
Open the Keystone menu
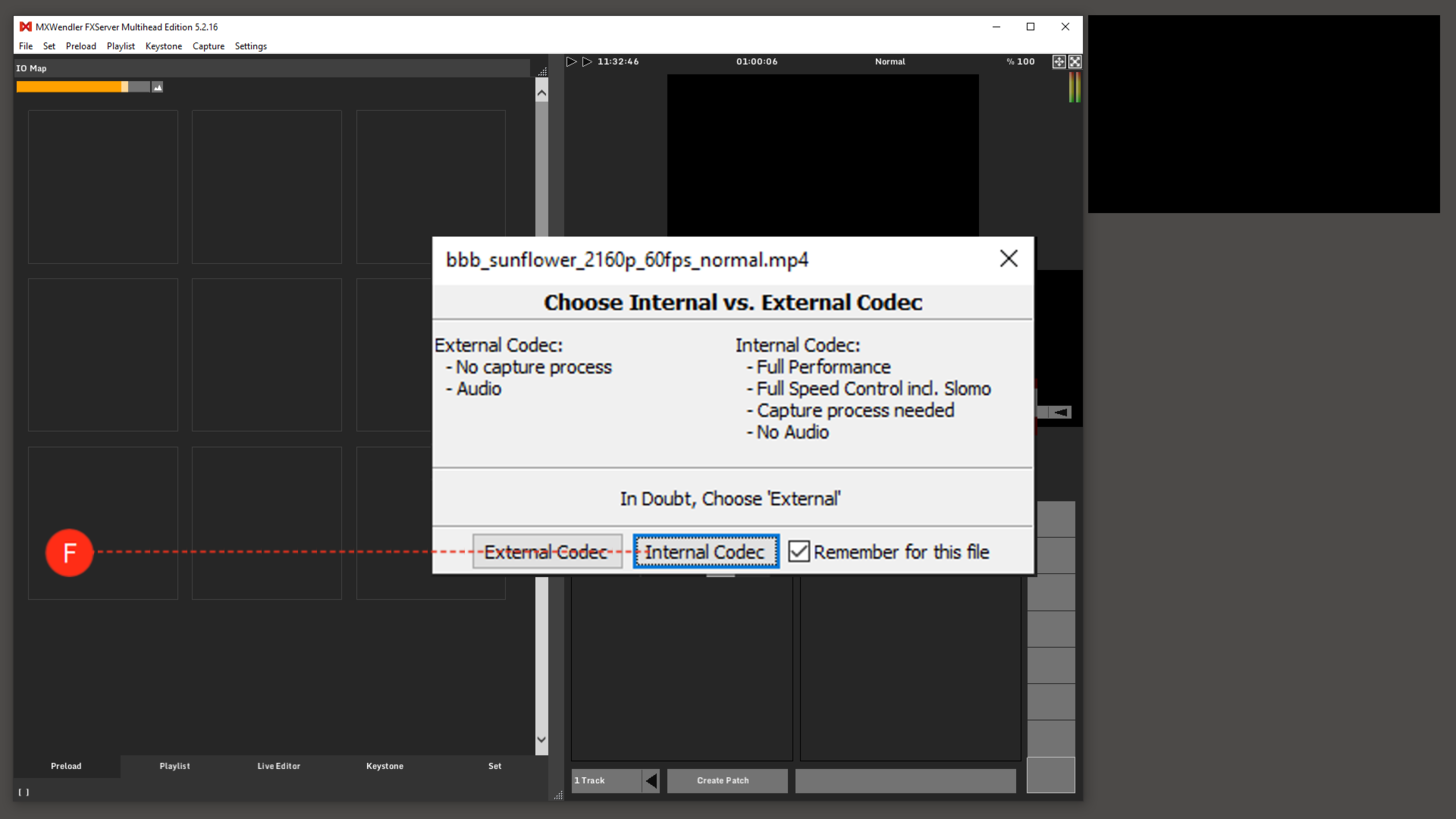coord(163,46)
